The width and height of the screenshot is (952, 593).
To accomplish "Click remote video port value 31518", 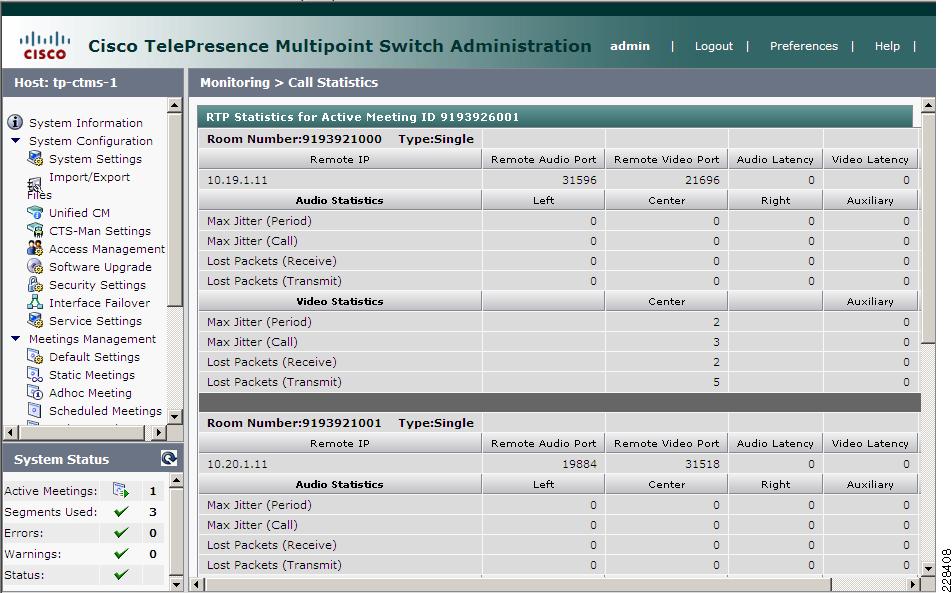I will pos(702,464).
